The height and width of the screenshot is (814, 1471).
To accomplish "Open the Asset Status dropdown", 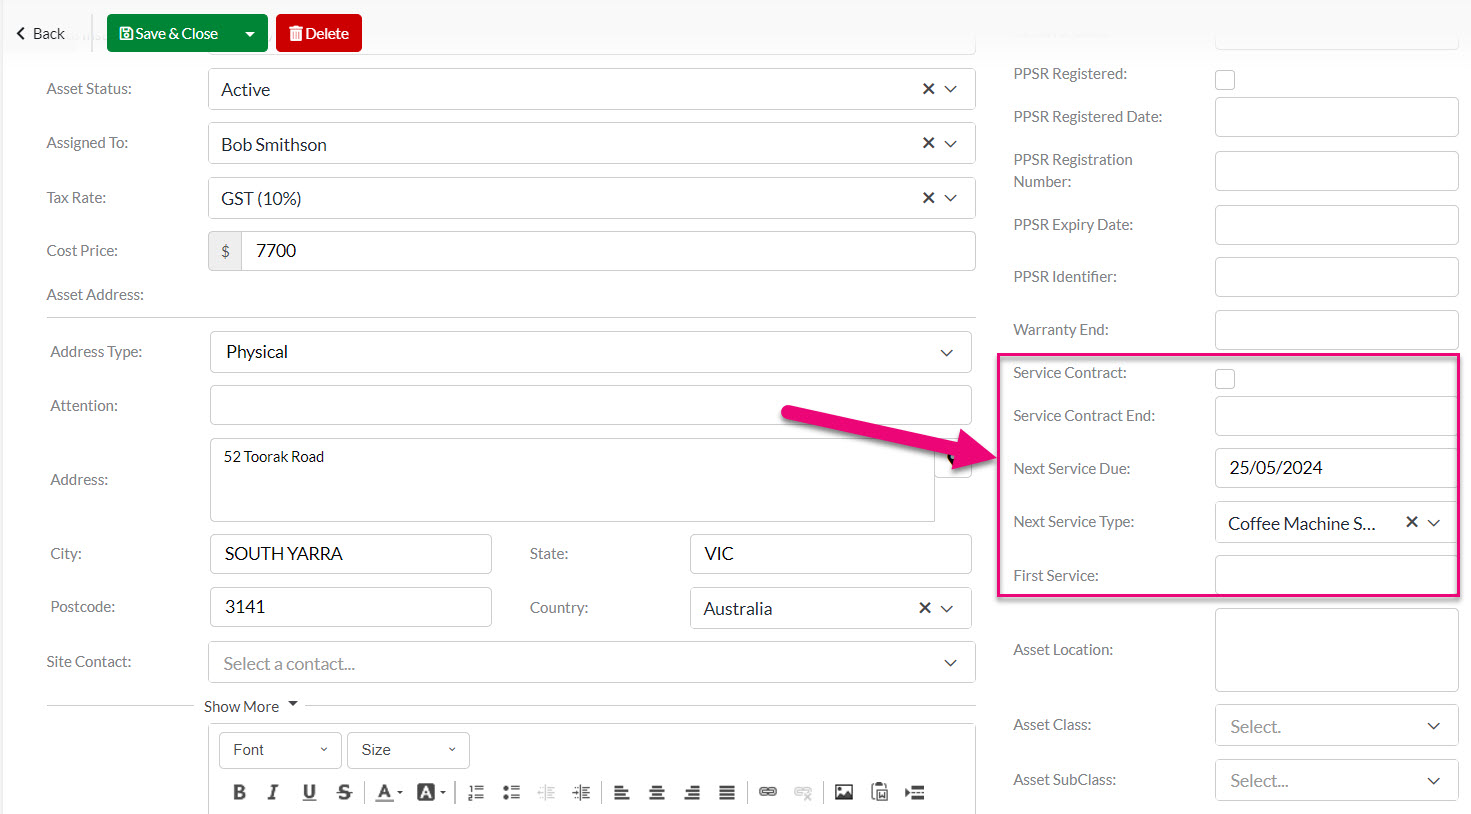I will (x=951, y=89).
